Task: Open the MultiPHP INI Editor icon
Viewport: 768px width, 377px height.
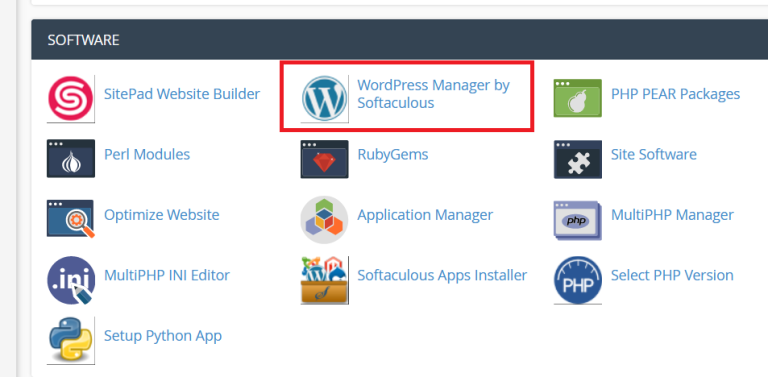Action: tap(71, 280)
